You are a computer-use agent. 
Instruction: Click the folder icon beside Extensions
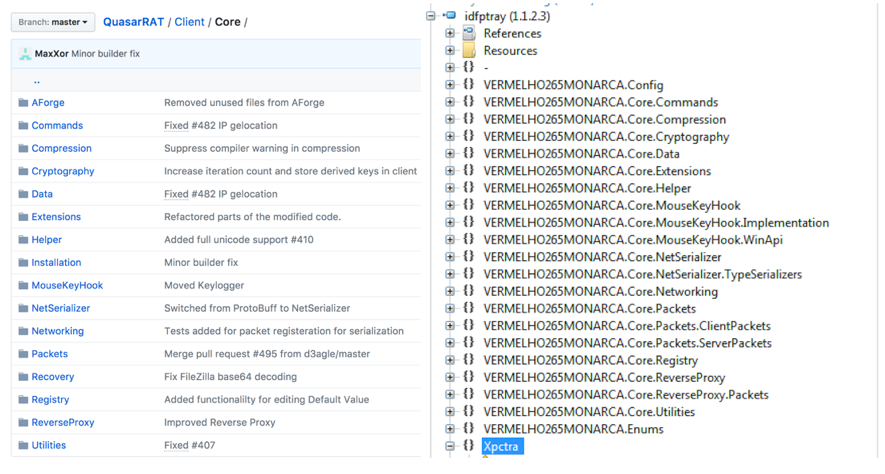[x=23, y=217]
